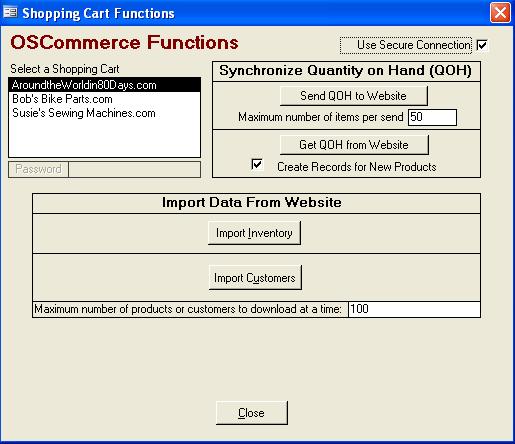This screenshot has height=444, width=515.
Task: Click empty area of shopping cart listbox
Action: point(104,138)
